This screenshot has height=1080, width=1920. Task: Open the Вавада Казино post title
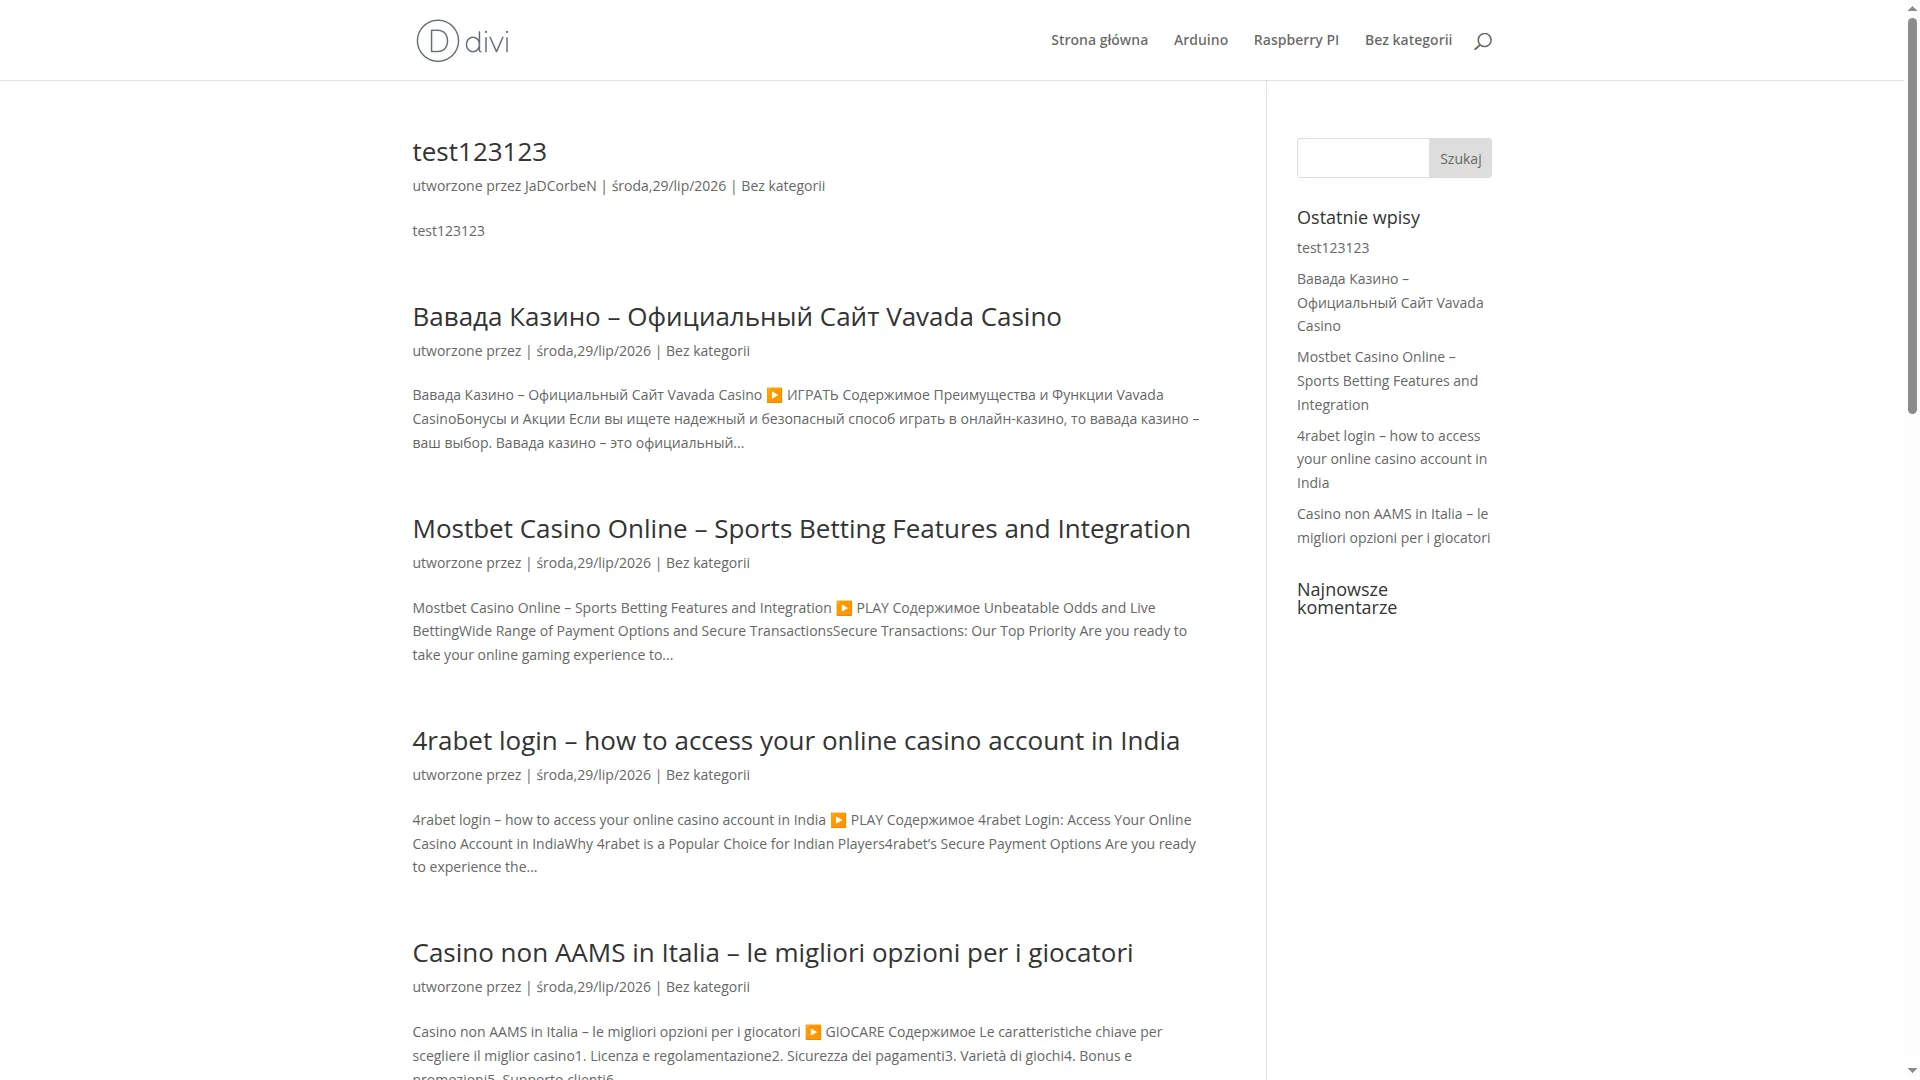(x=737, y=316)
